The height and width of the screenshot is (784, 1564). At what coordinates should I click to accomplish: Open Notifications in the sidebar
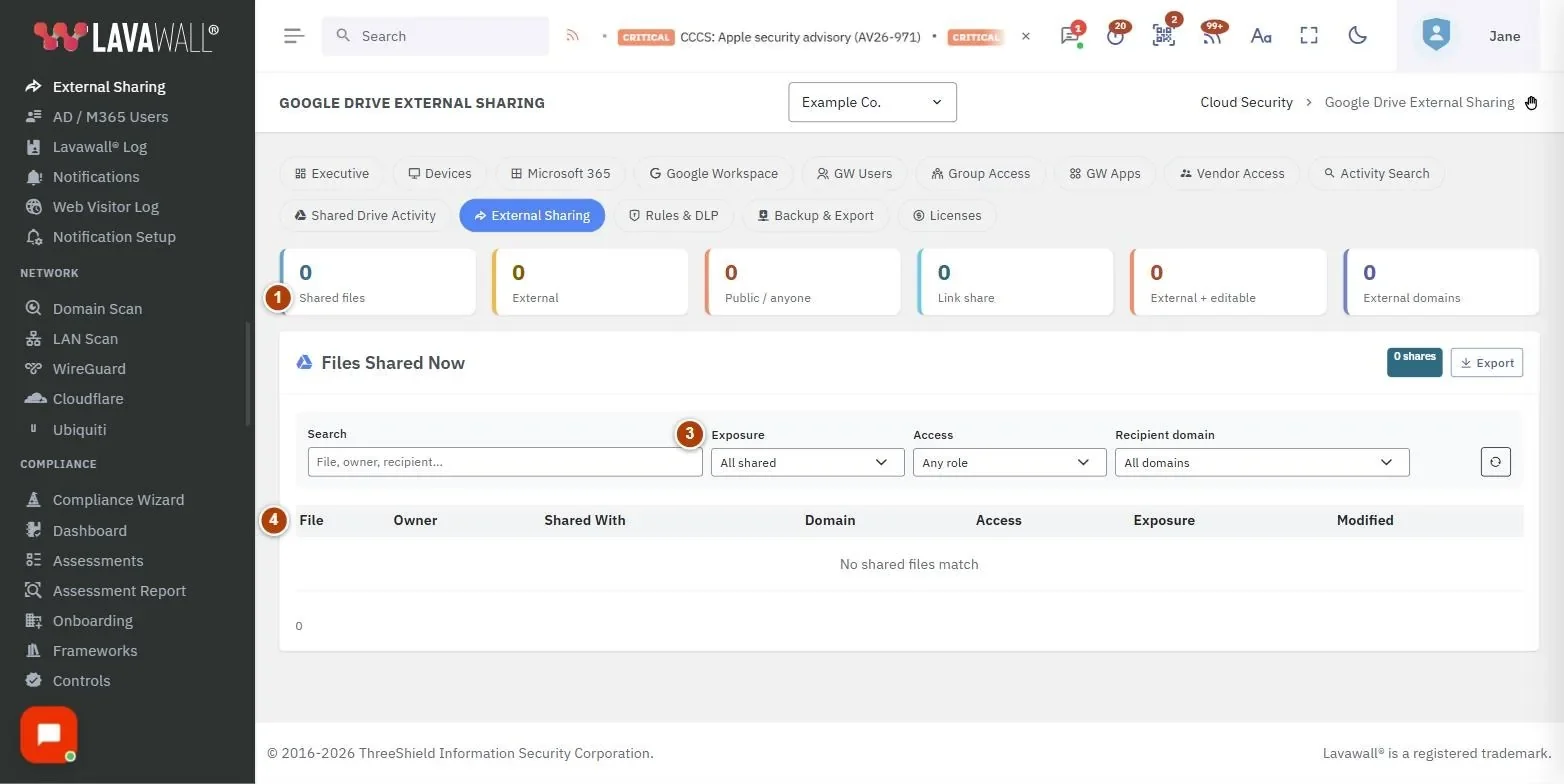(96, 177)
